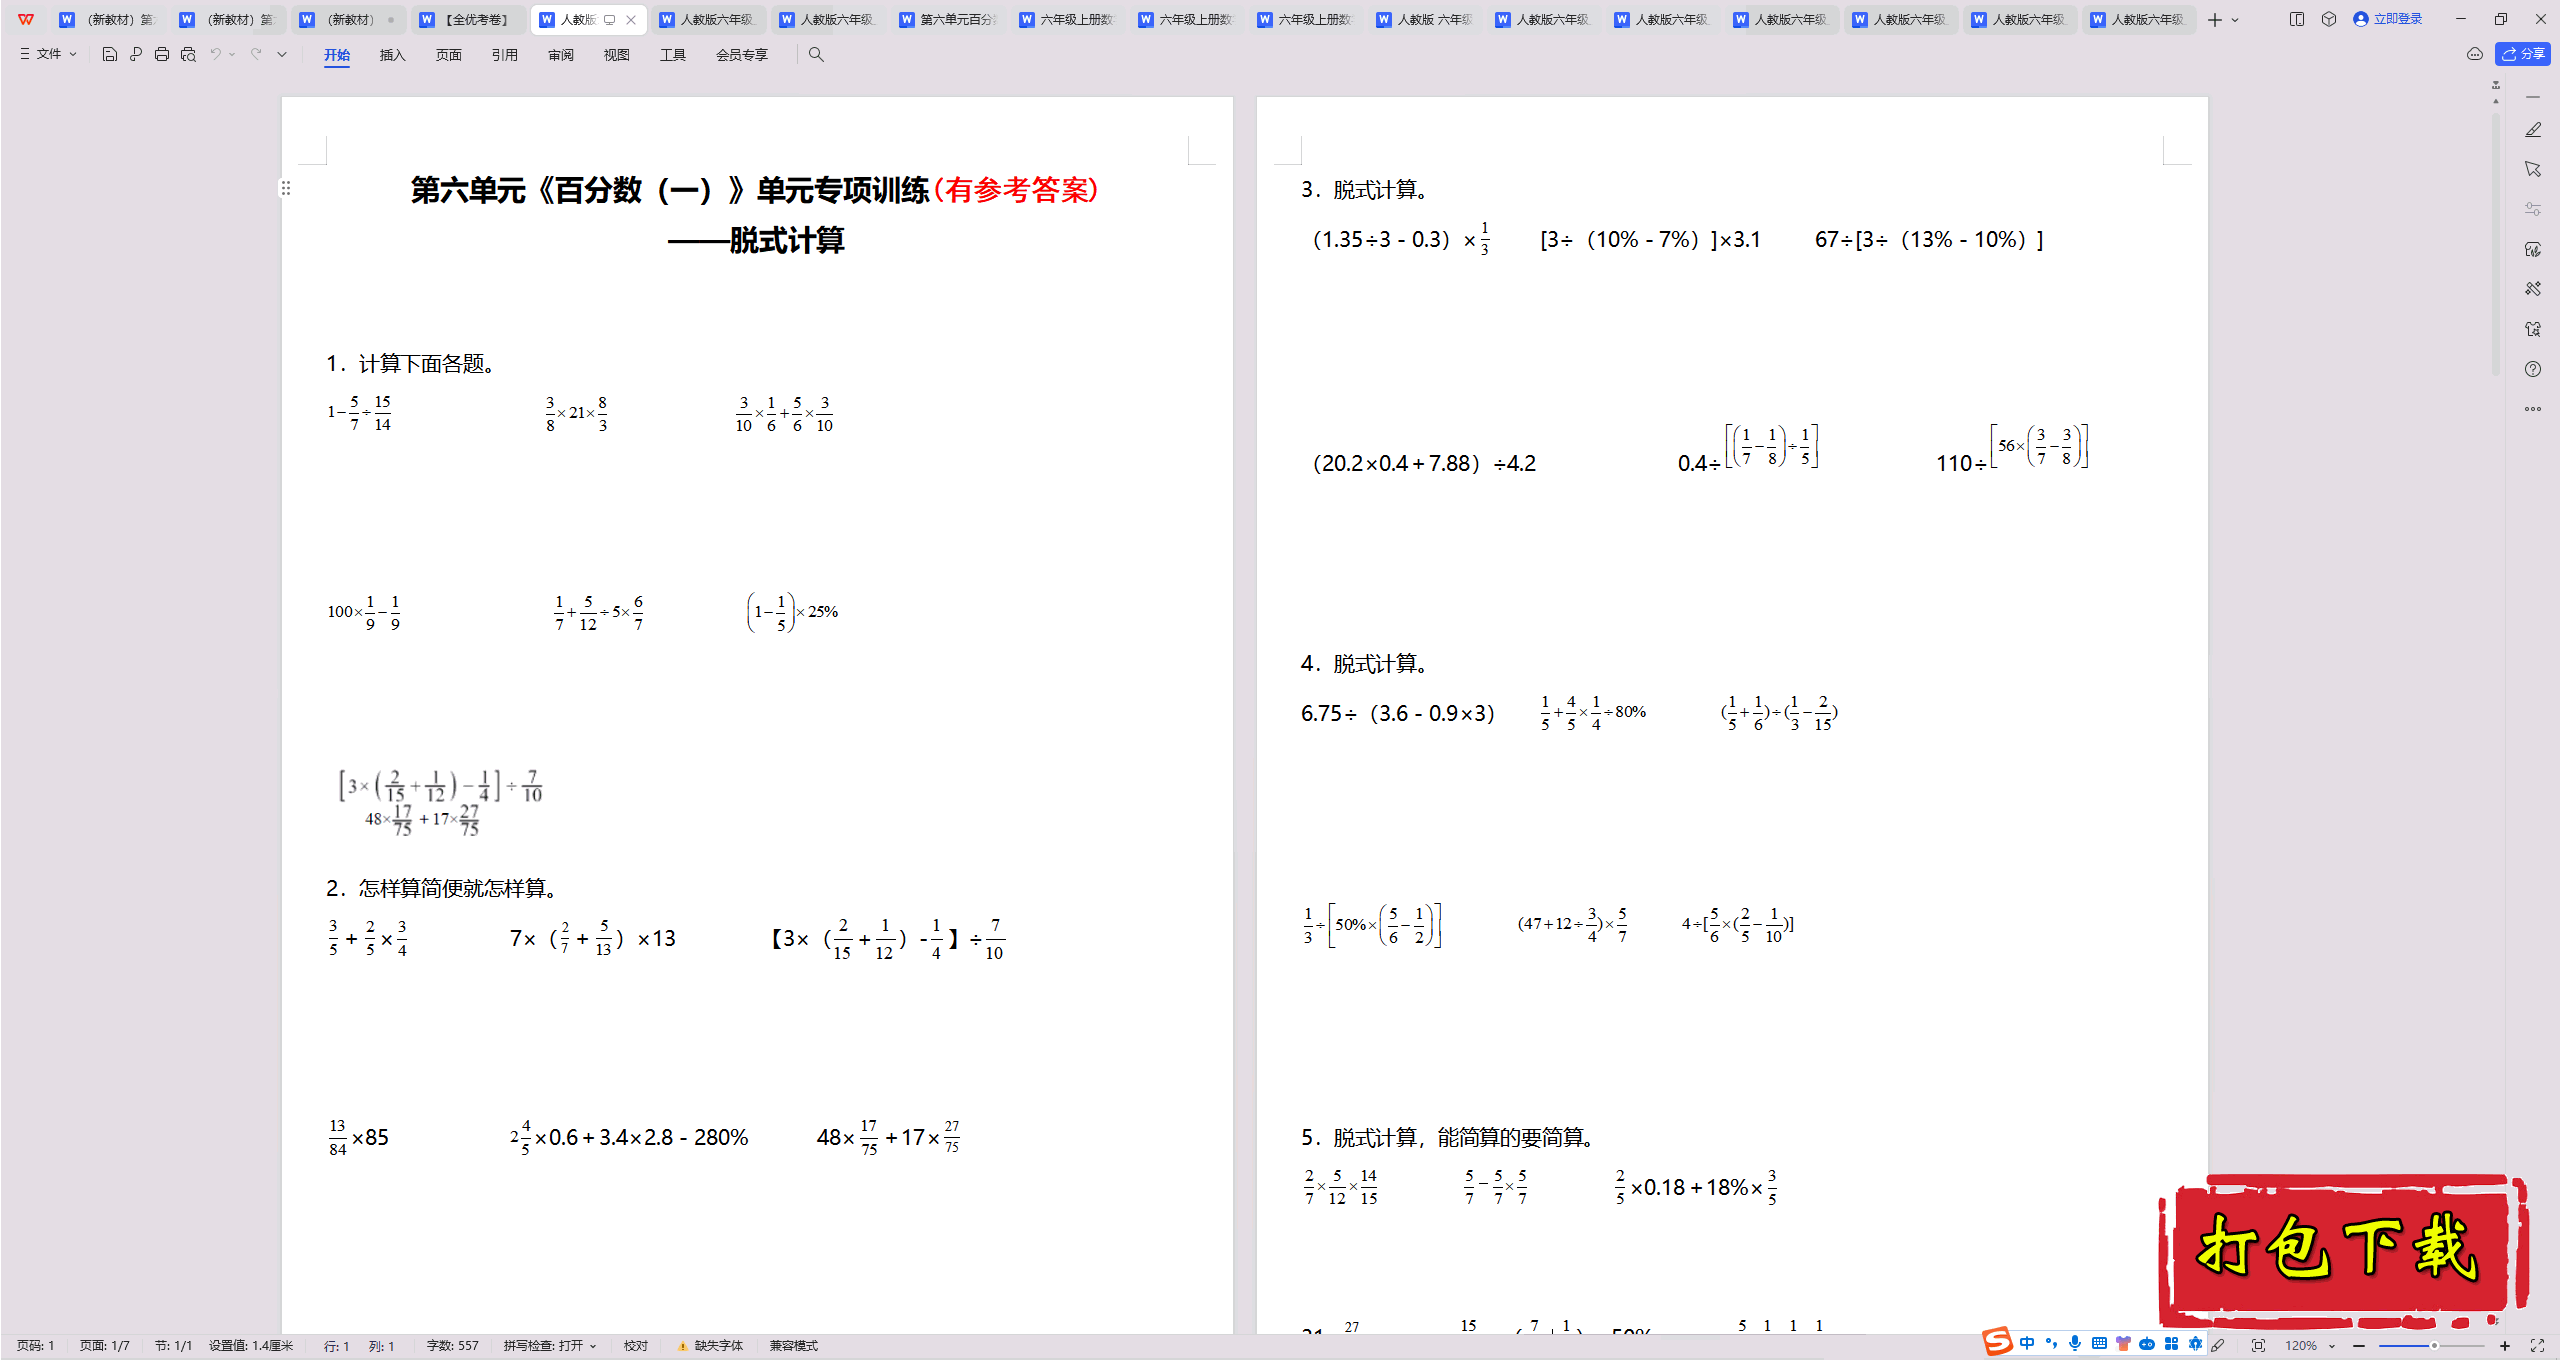Open the more options ellipsis in sidebar
2560x1360 pixels.
pyautogui.click(x=2533, y=409)
